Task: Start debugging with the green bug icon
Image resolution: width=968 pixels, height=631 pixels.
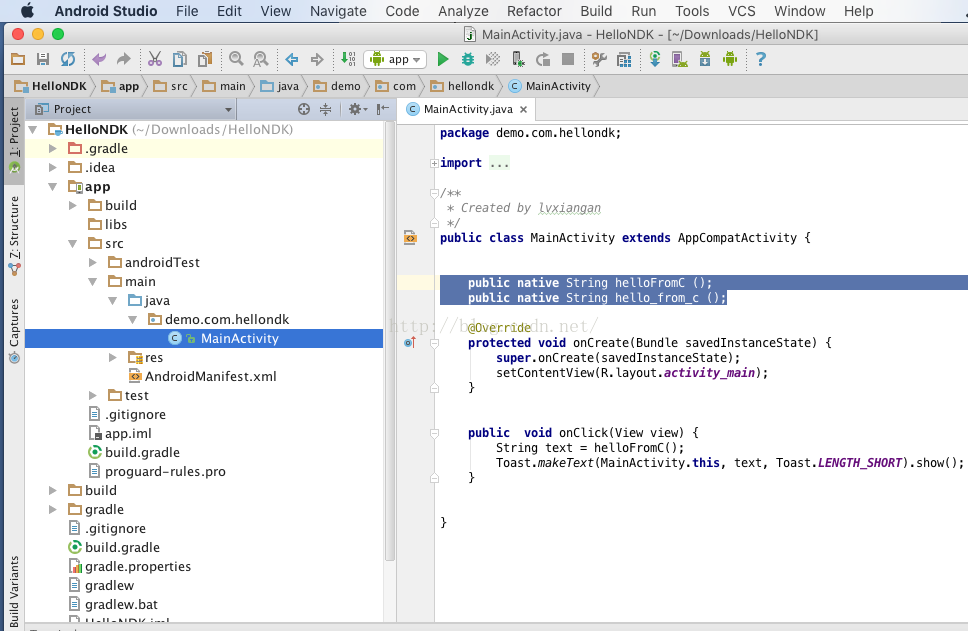Action: click(468, 59)
